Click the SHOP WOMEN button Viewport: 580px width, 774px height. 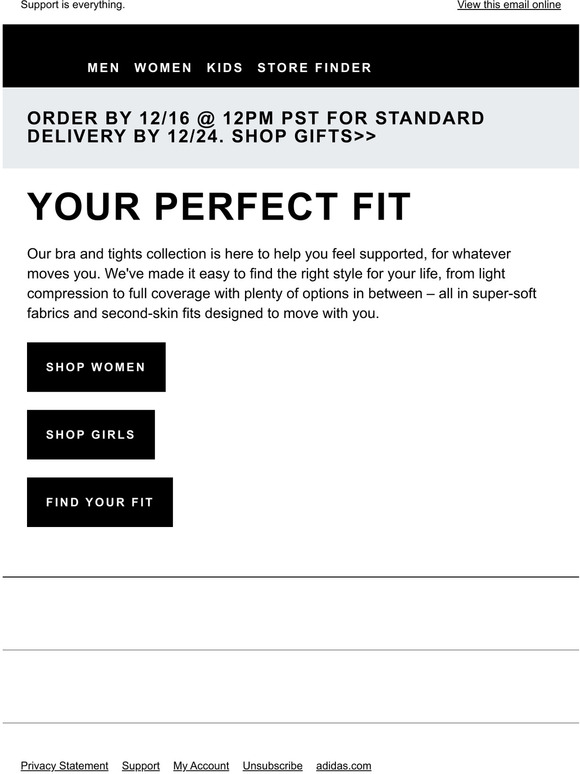[96, 367]
